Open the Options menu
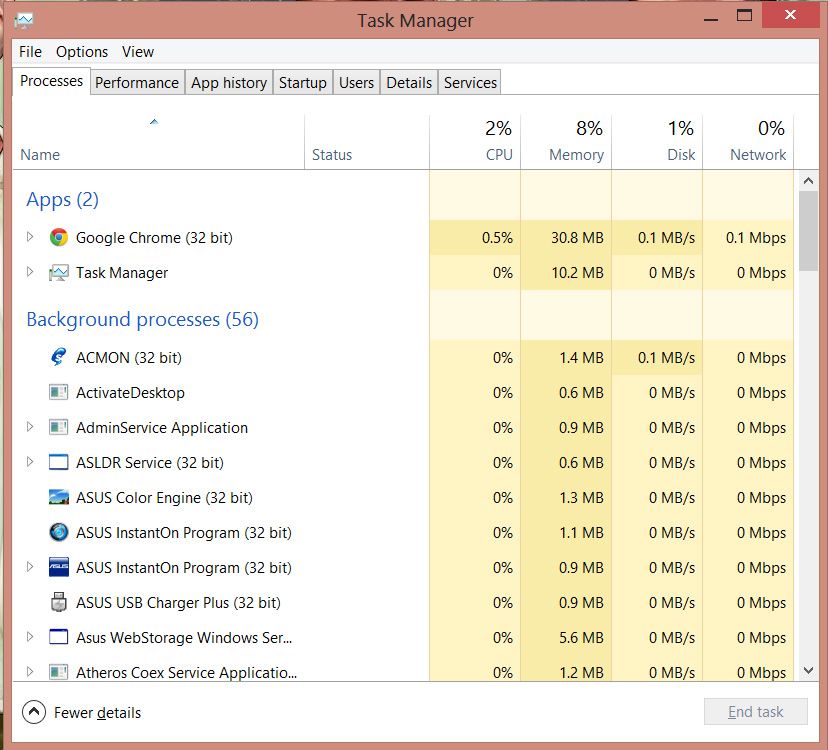Image resolution: width=828 pixels, height=750 pixels. [x=82, y=52]
